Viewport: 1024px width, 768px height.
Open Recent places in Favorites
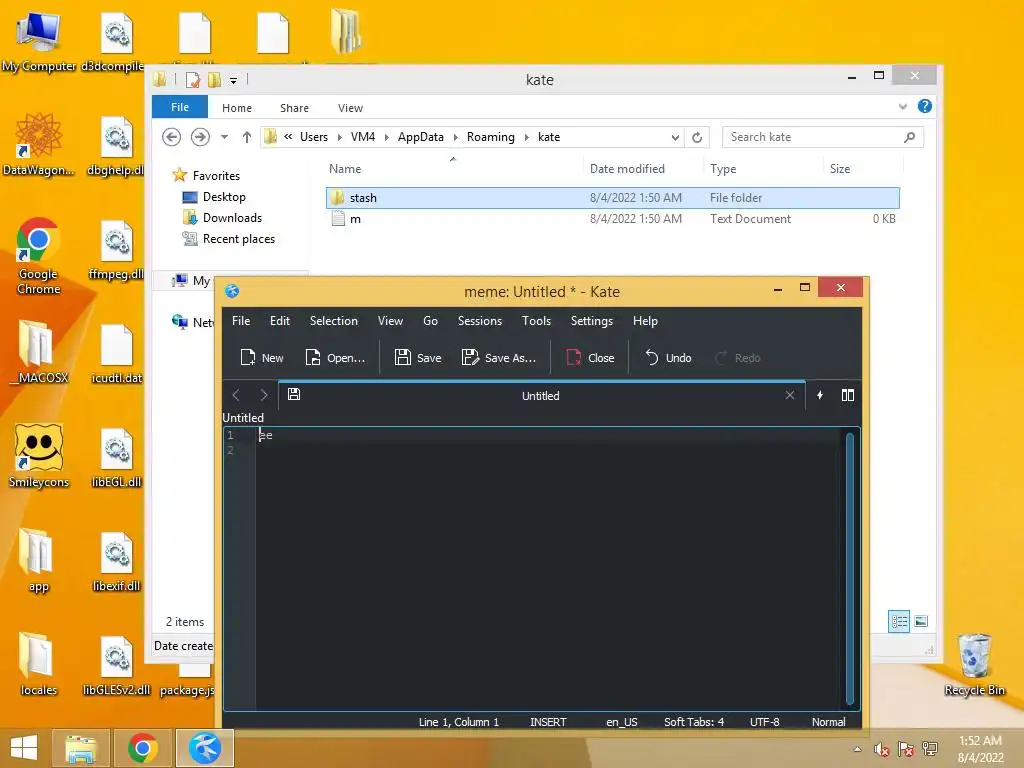click(229, 239)
